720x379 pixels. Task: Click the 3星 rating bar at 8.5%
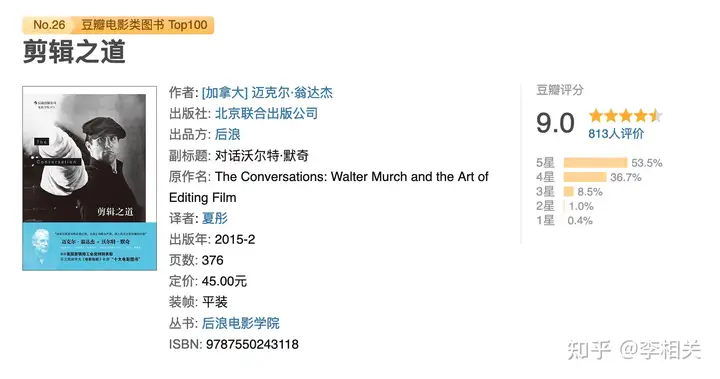tap(569, 192)
